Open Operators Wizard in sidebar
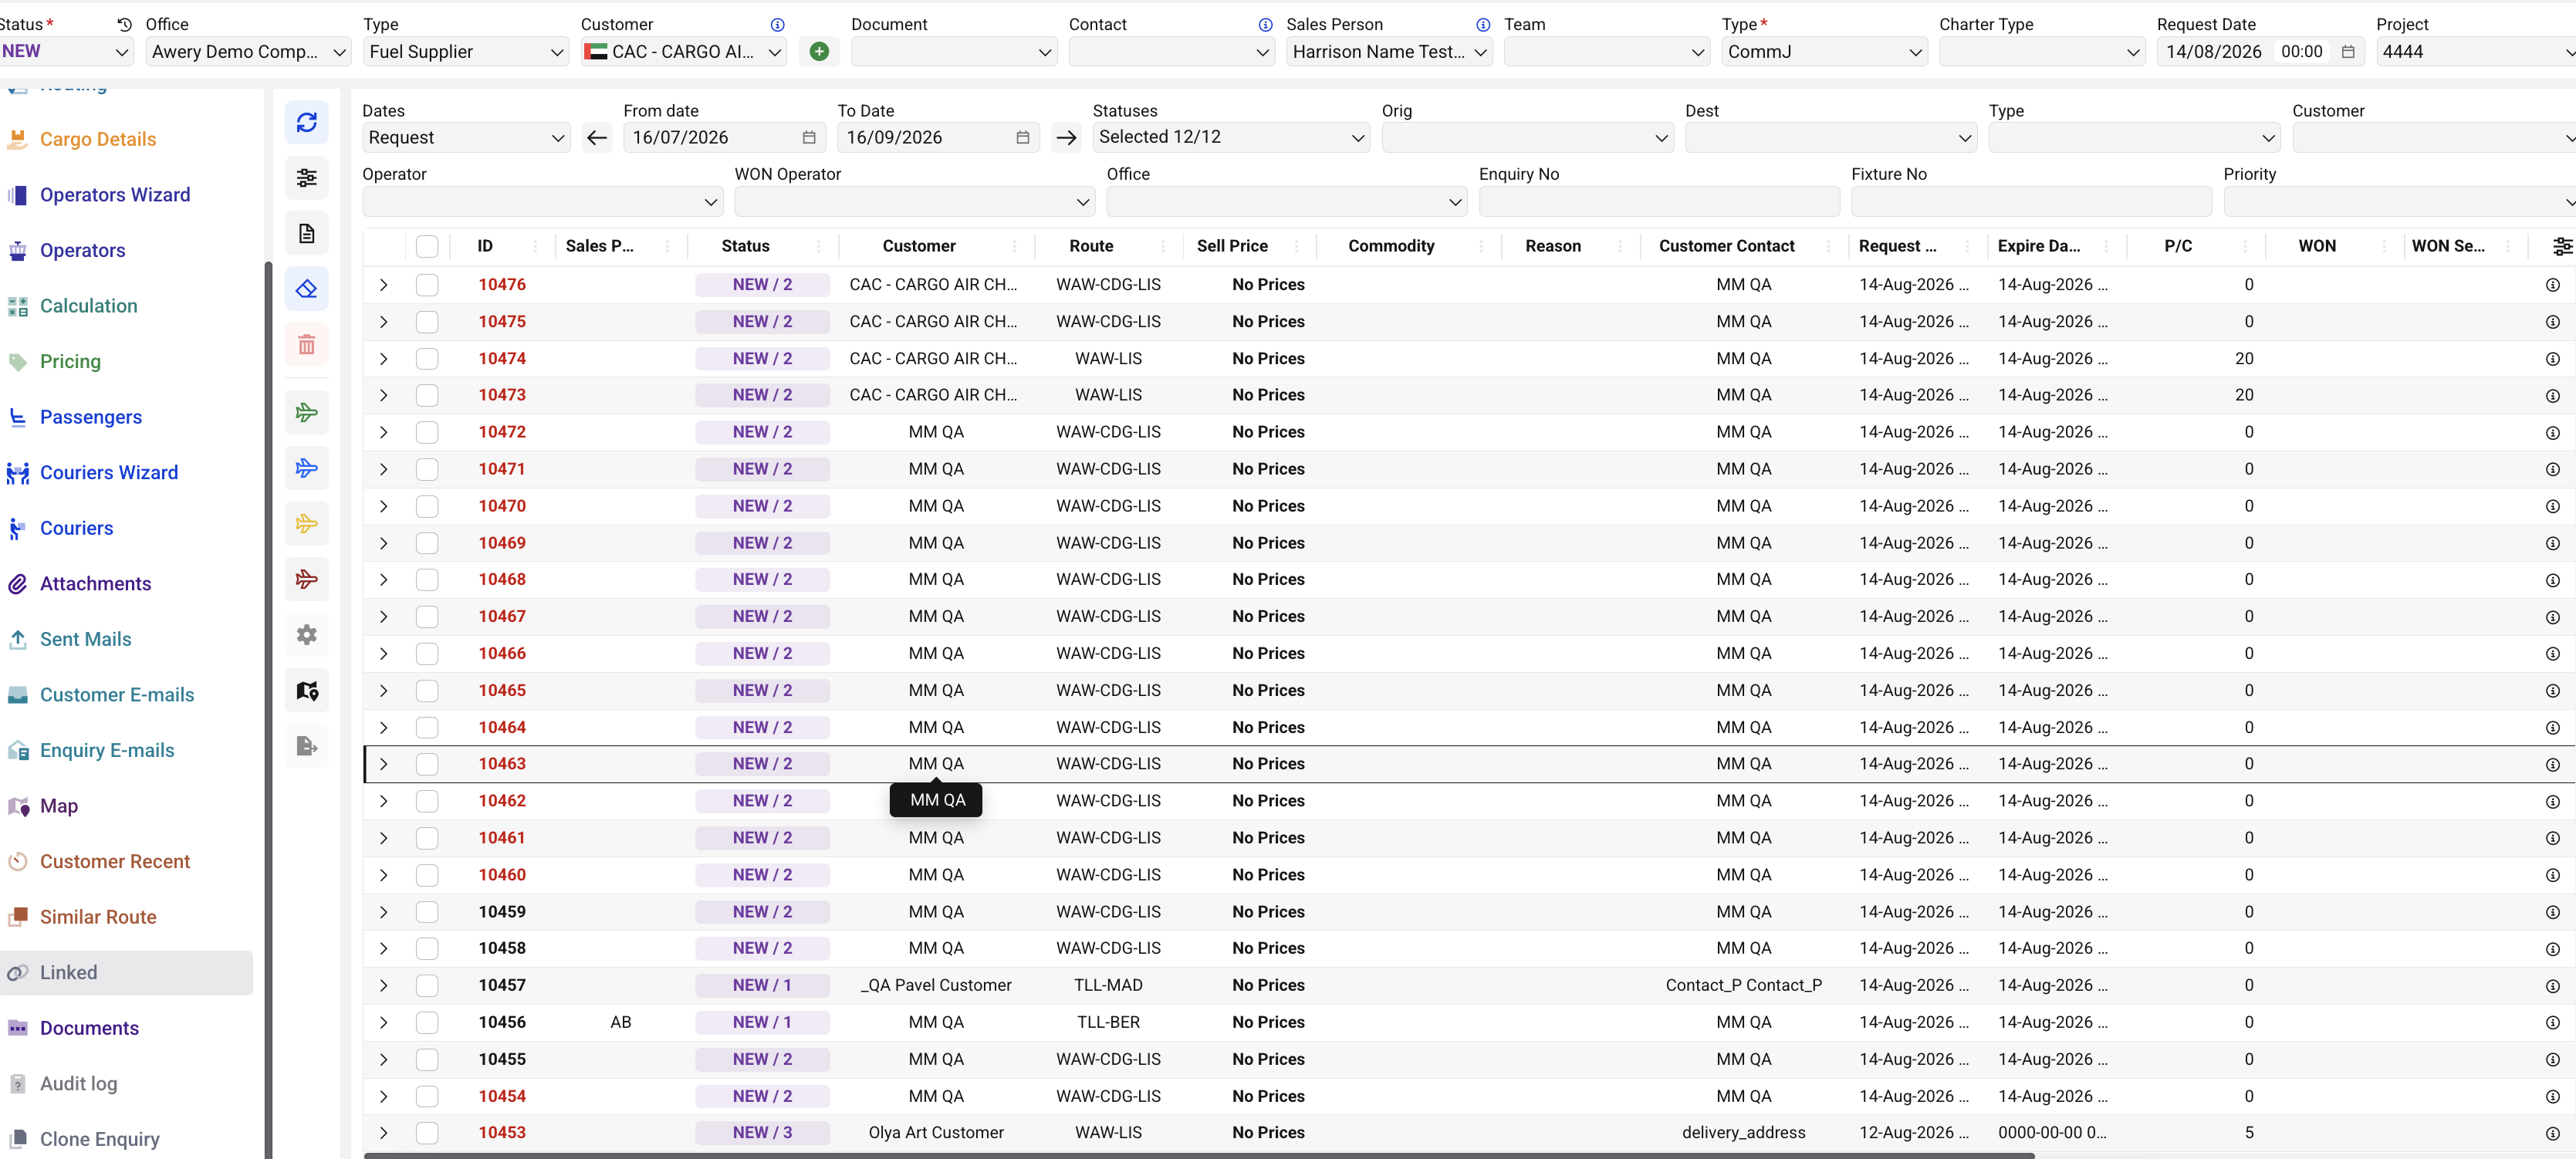The image size is (2576, 1159). tap(115, 195)
